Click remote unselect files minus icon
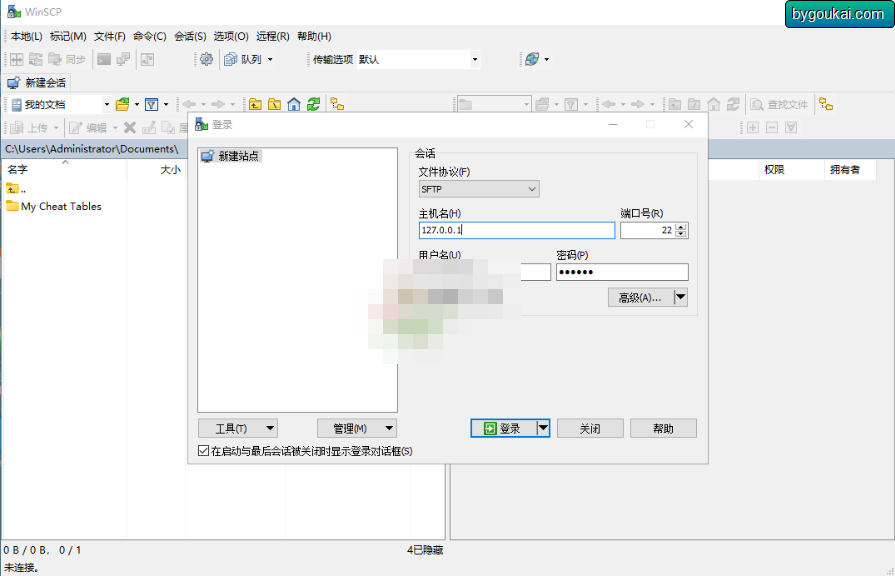The height and width of the screenshot is (576, 895). click(772, 128)
